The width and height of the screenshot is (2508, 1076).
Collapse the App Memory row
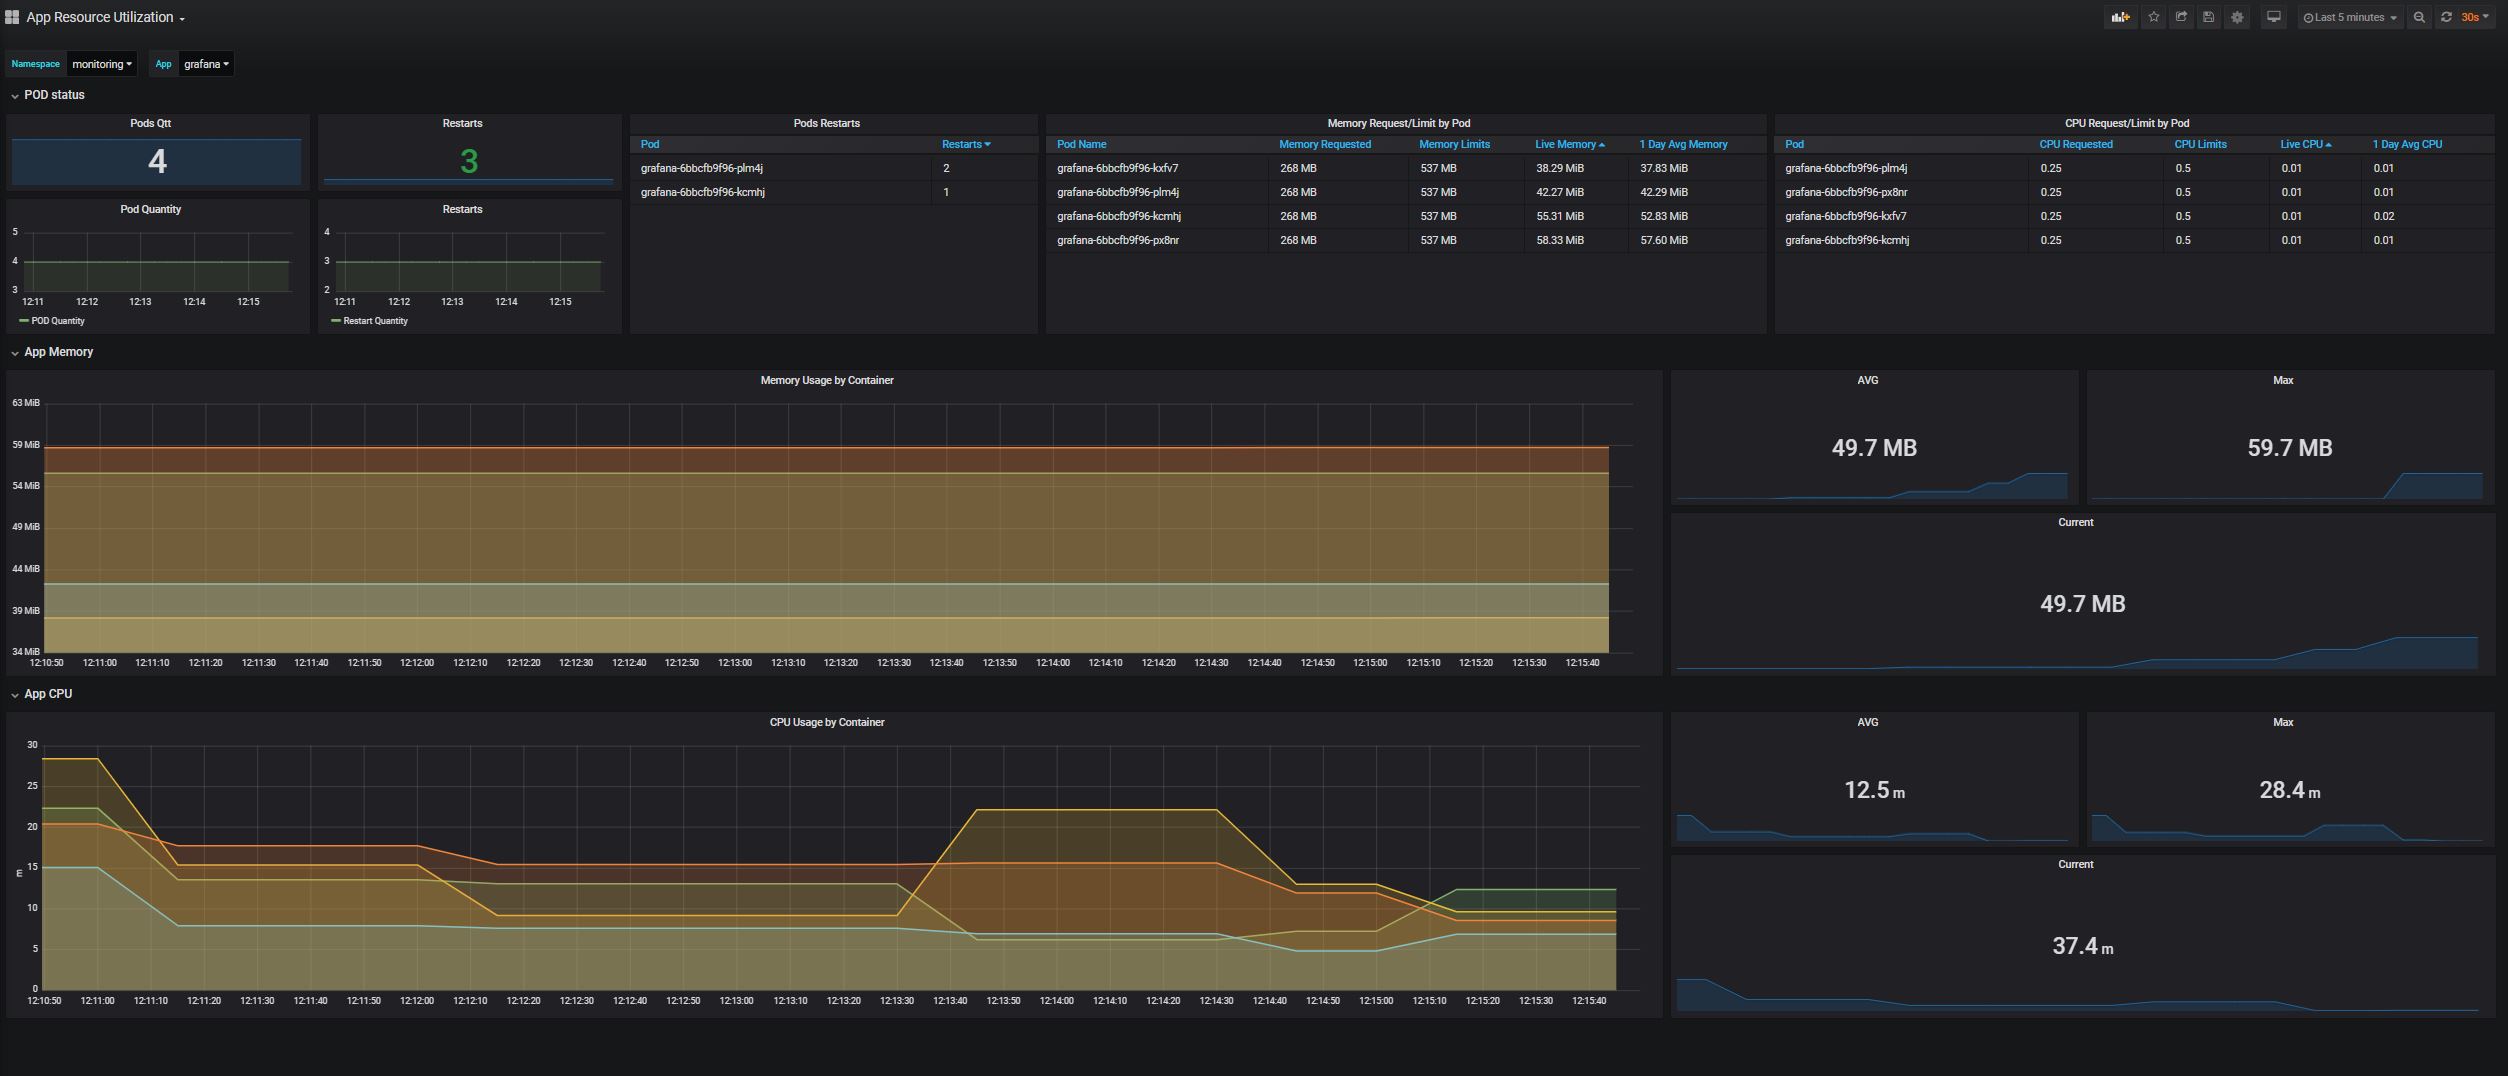pos(58,352)
